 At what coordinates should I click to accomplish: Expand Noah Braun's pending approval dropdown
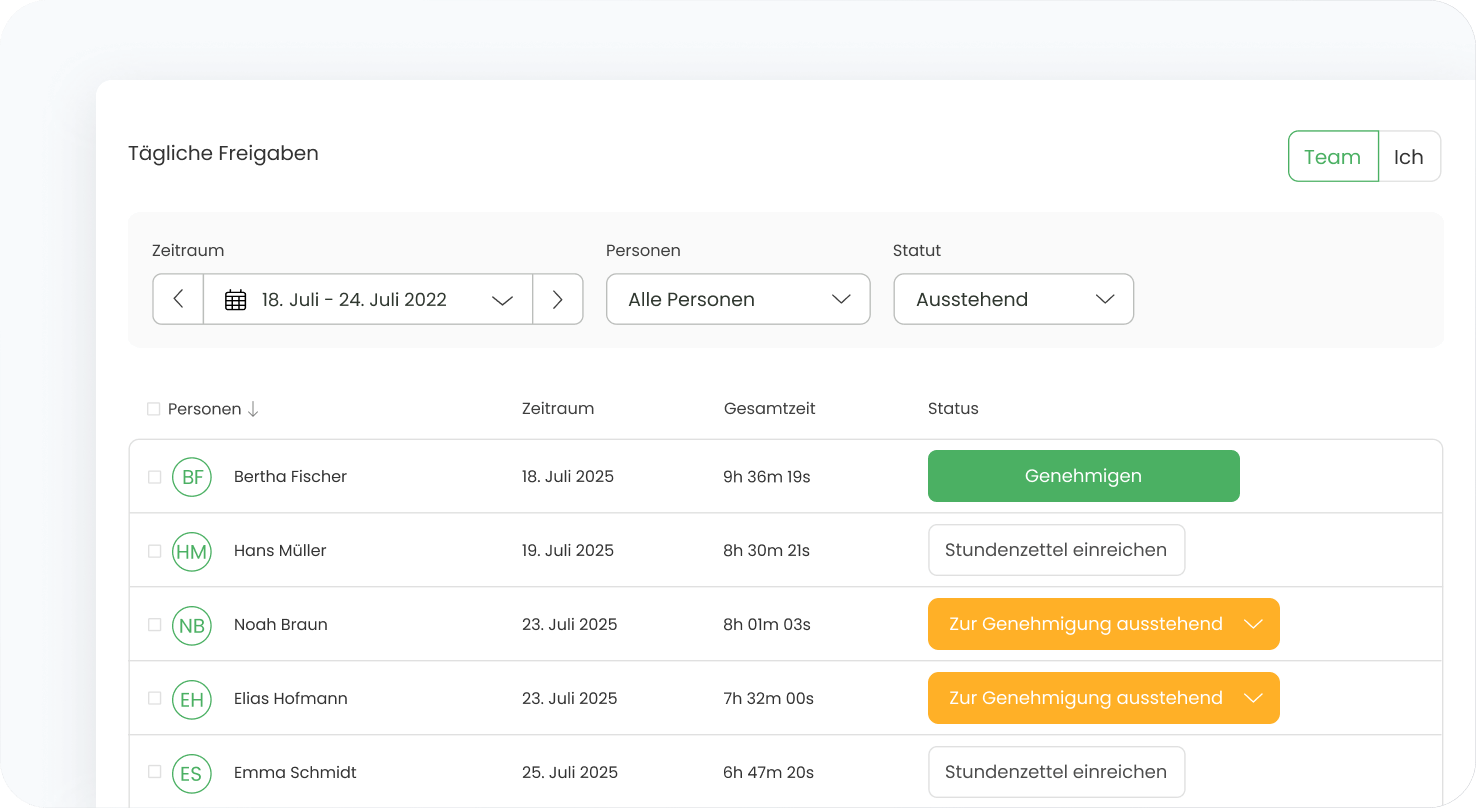[1253, 624]
